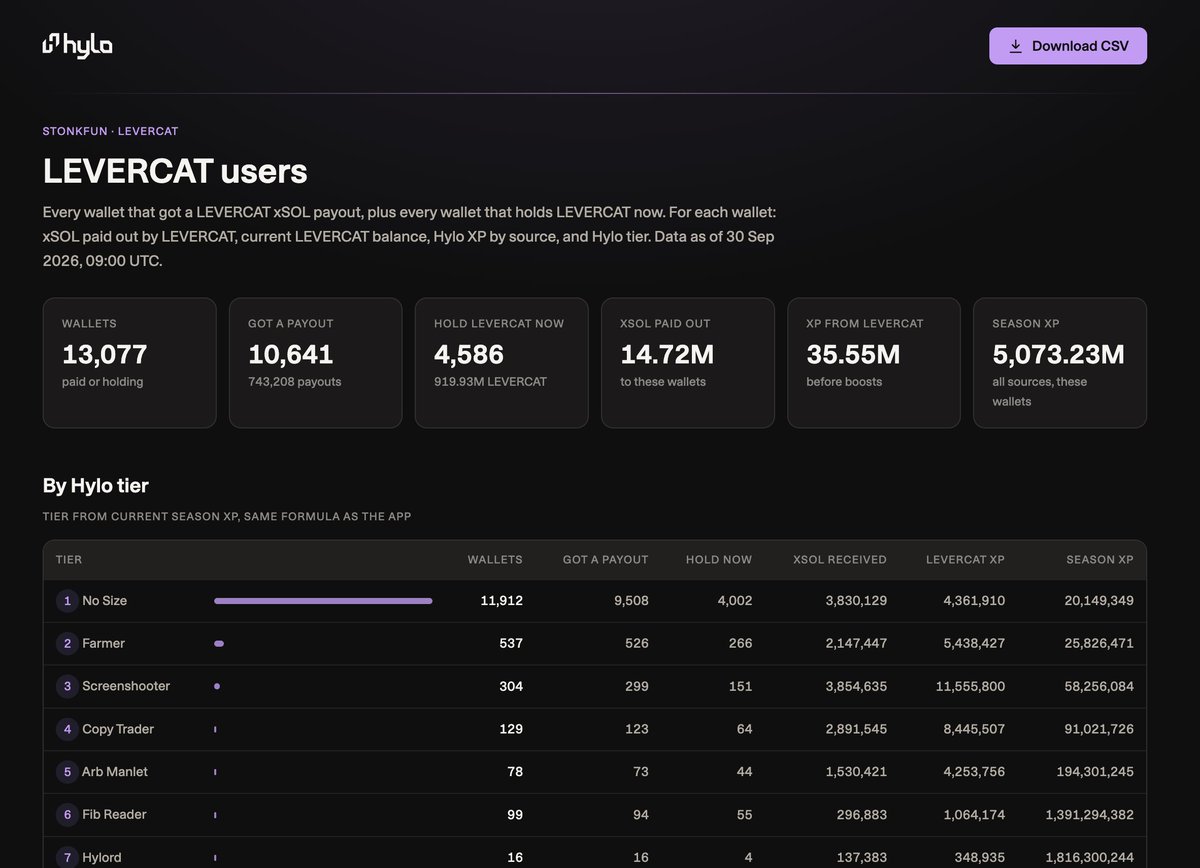This screenshot has height=868, width=1200.
Task: Click the XSOL RECEIVED column header
Action: (x=840, y=560)
